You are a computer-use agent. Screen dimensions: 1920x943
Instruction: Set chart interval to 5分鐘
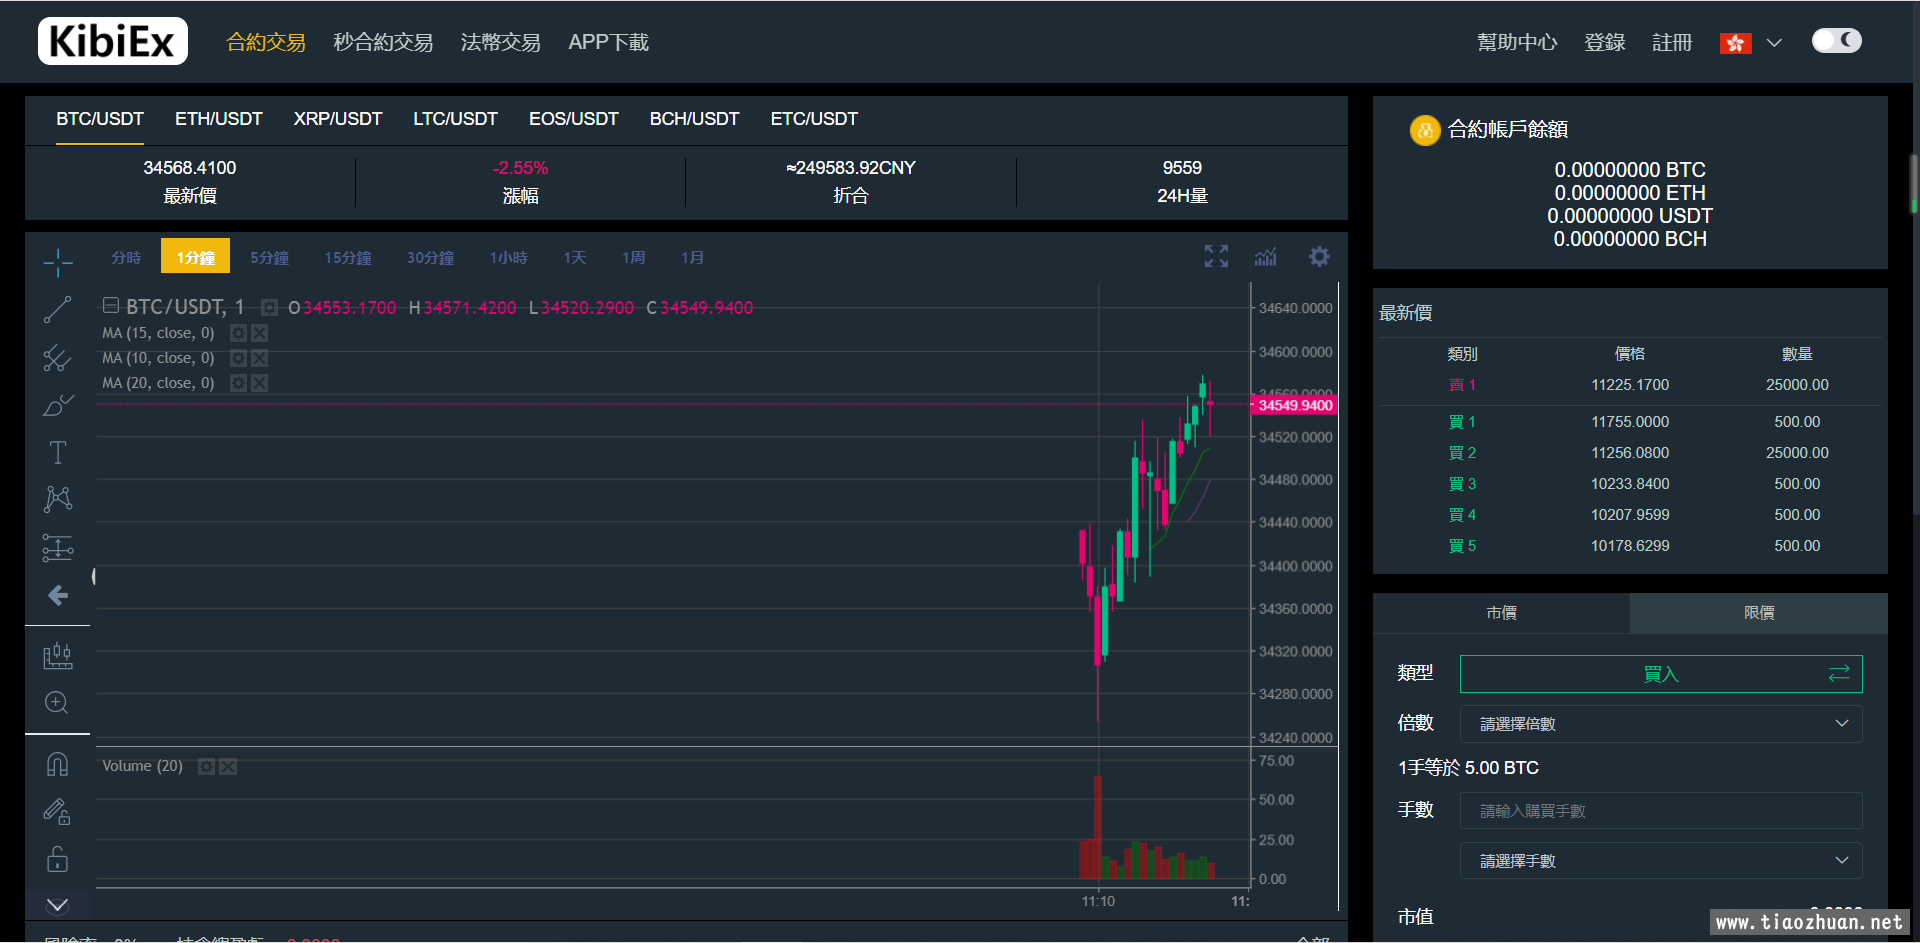270,257
